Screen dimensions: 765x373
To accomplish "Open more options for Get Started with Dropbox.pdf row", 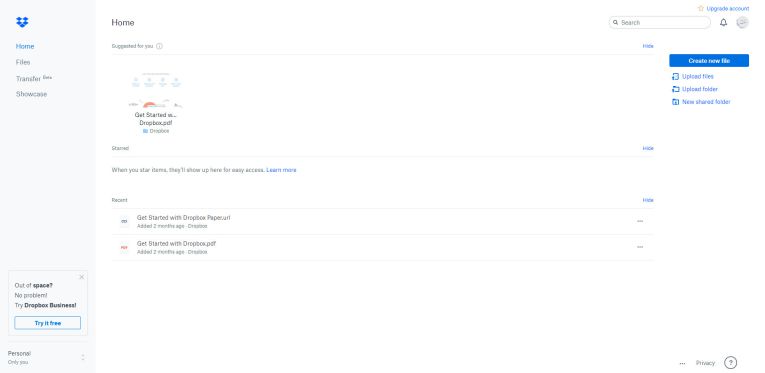I will [x=640, y=247].
